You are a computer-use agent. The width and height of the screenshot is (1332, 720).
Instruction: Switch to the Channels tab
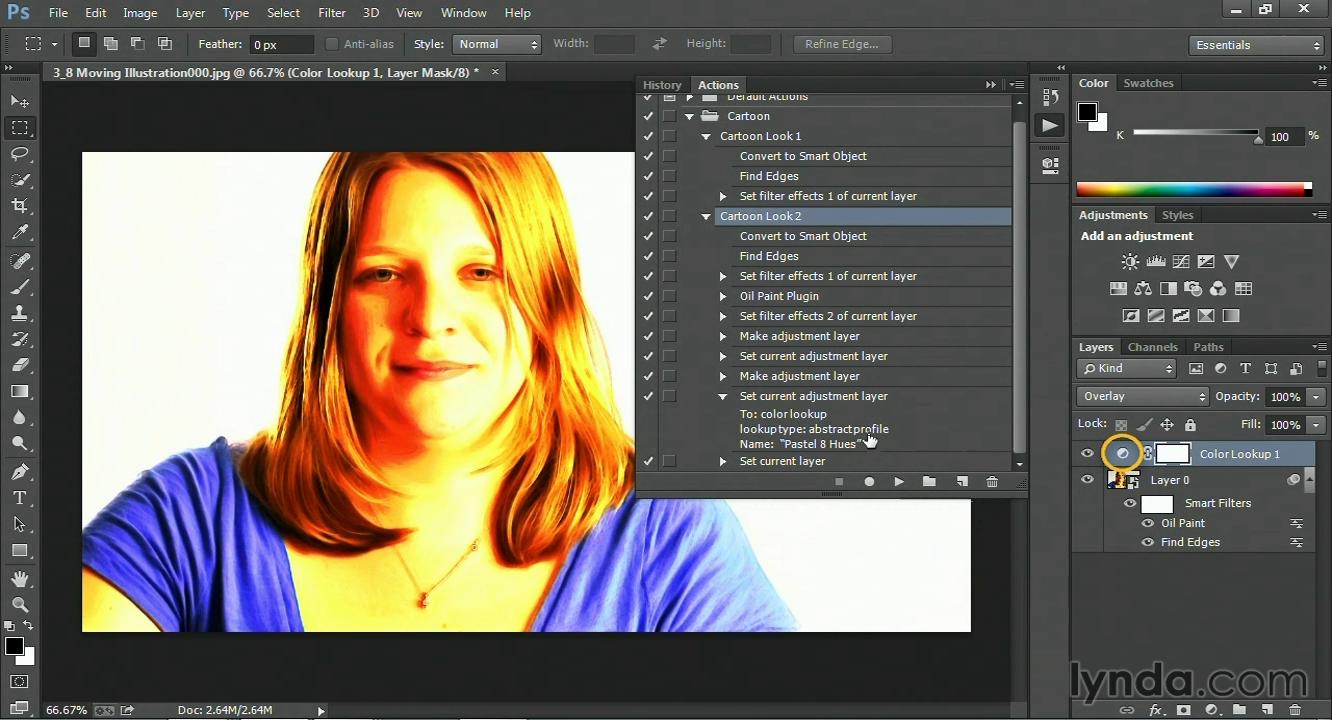click(x=1152, y=347)
